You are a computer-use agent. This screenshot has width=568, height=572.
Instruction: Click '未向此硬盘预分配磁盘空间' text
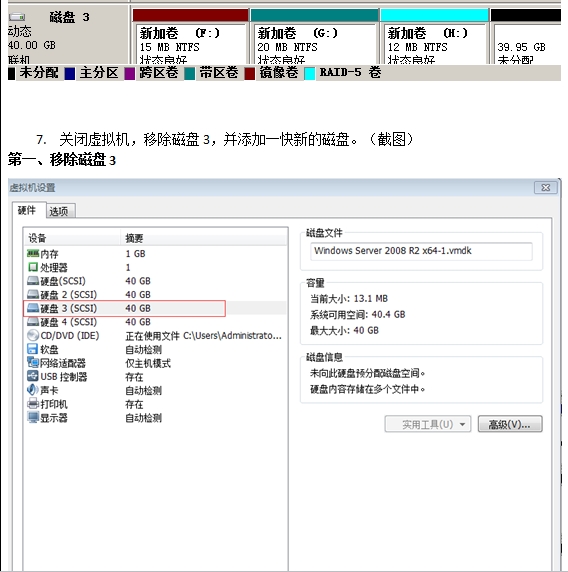367,373
